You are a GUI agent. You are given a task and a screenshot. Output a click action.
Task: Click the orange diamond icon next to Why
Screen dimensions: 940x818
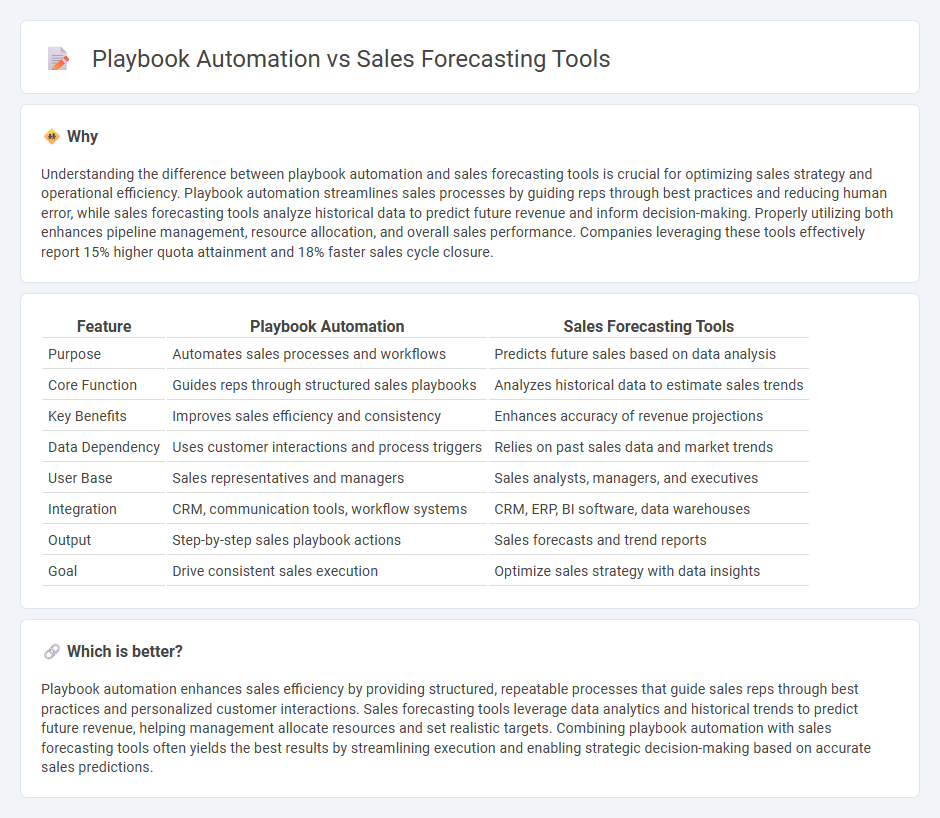point(52,137)
